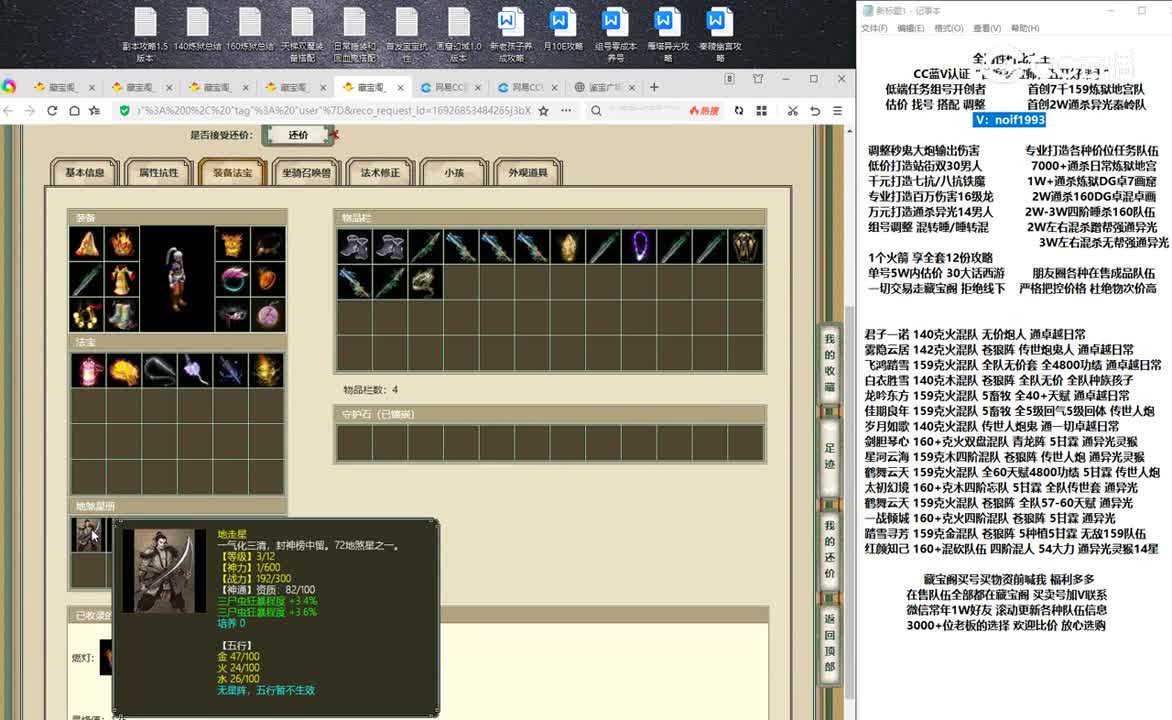Select the pink ring equipment slot

pos(232,280)
